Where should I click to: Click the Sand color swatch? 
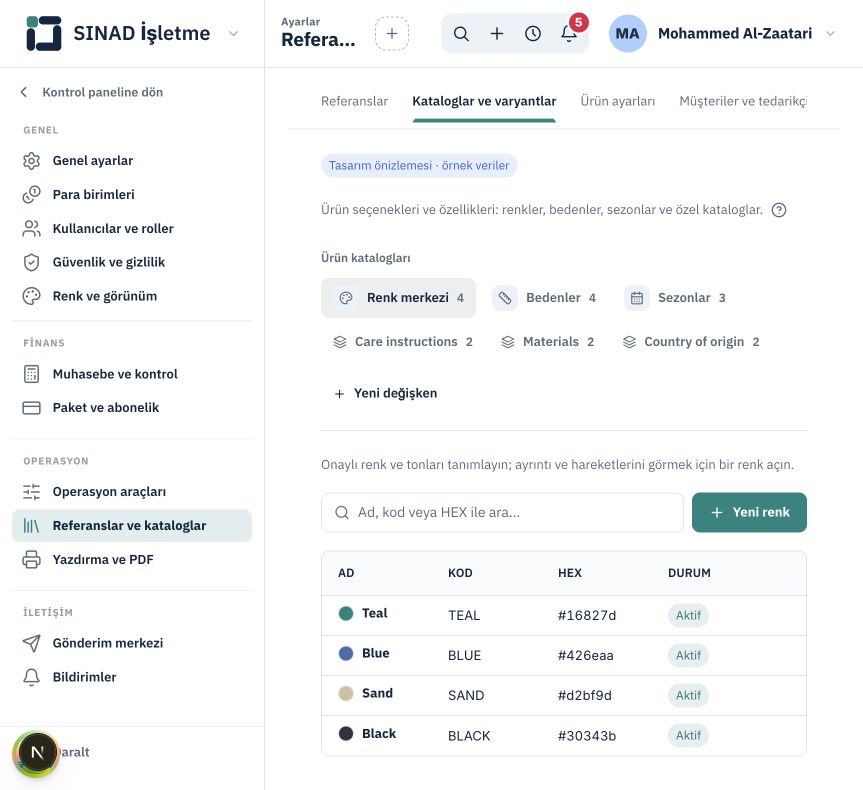[346, 693]
